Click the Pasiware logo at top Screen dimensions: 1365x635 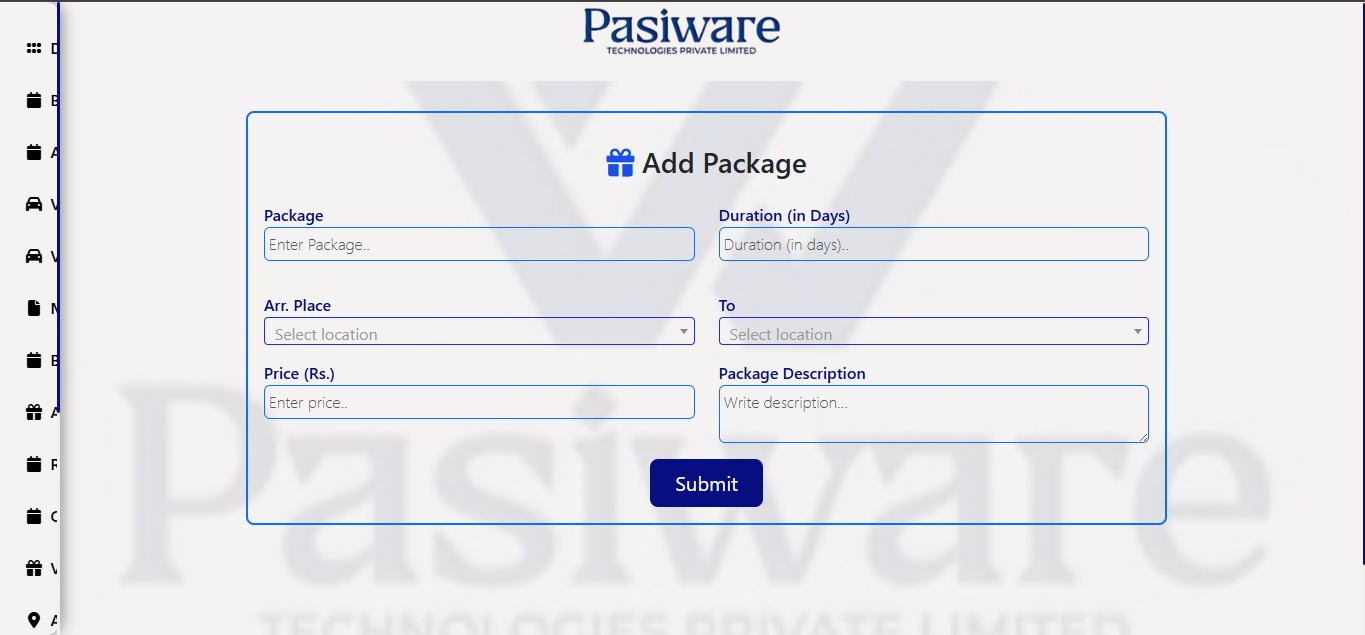click(681, 30)
